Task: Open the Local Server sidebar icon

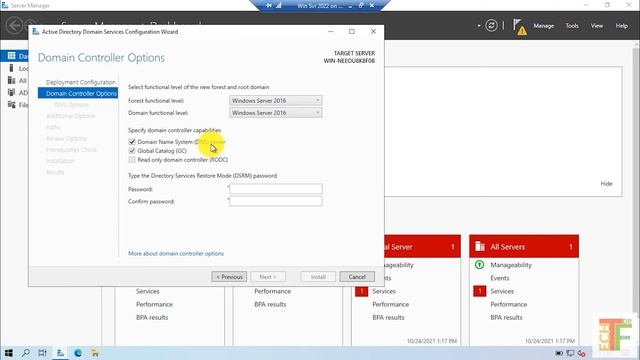Action: coord(11,68)
